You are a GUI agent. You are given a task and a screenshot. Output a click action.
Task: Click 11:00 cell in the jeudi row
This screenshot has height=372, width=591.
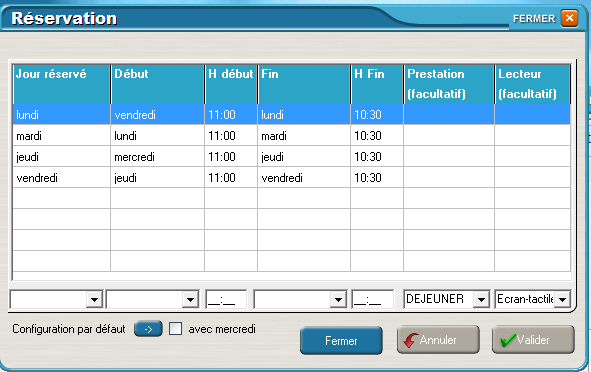pos(231,157)
